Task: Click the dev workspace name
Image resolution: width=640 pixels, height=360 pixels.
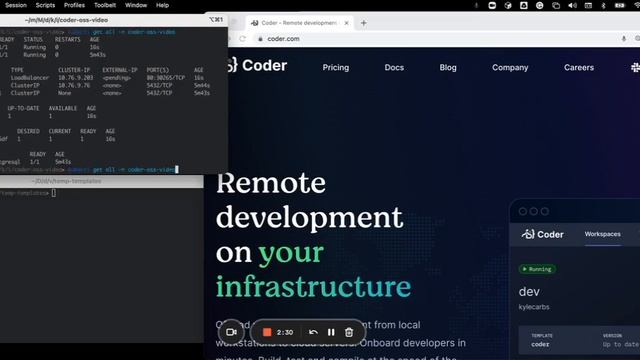Action: pos(529,291)
